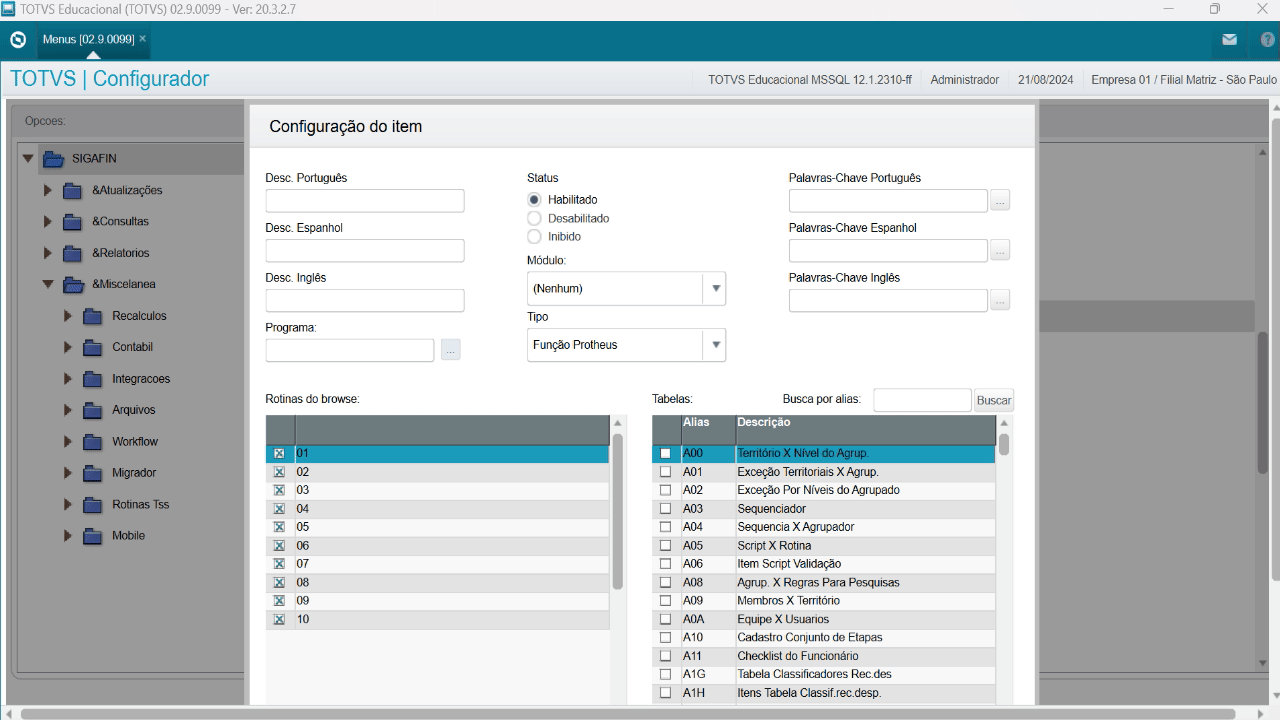Screen dimensions: 1280x720
Task: Click the Administrador user label
Action: (x=964, y=80)
